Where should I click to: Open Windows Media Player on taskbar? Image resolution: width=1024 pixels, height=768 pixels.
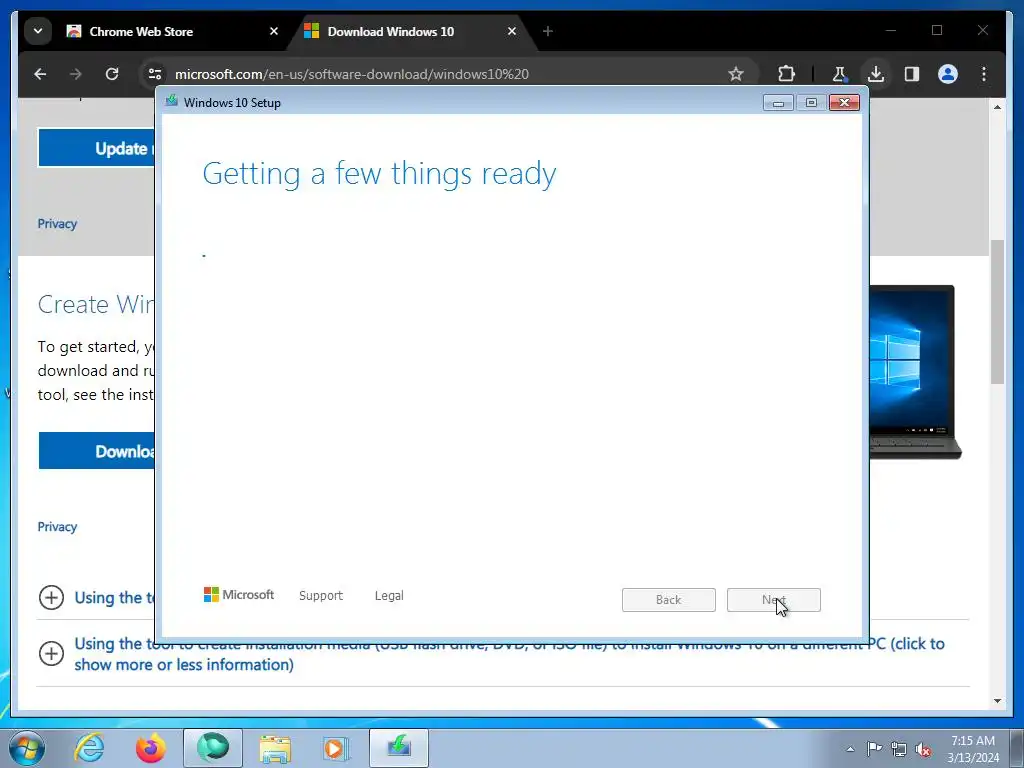point(336,748)
